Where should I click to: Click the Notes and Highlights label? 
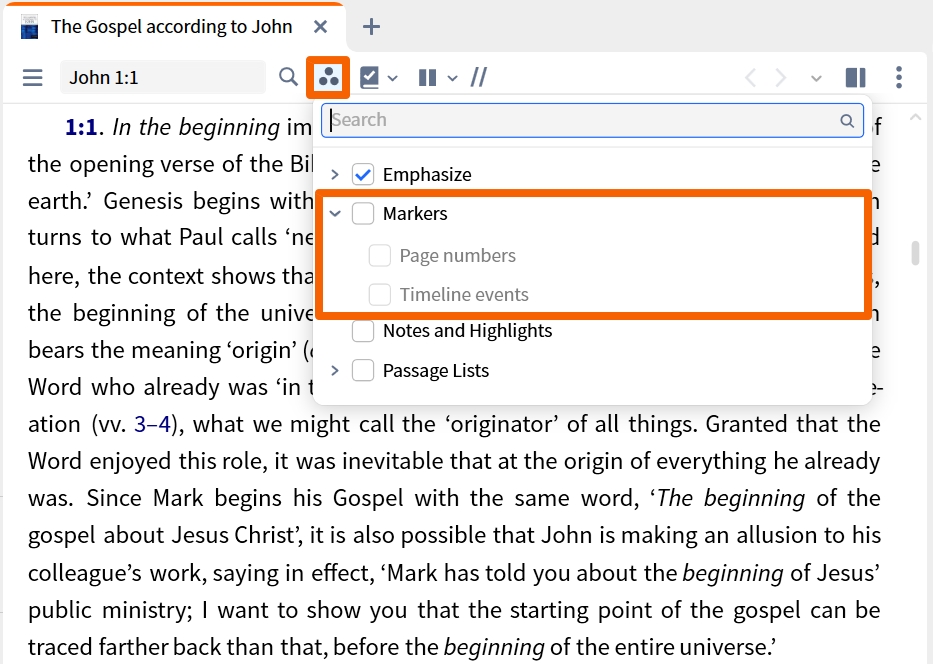coord(468,331)
